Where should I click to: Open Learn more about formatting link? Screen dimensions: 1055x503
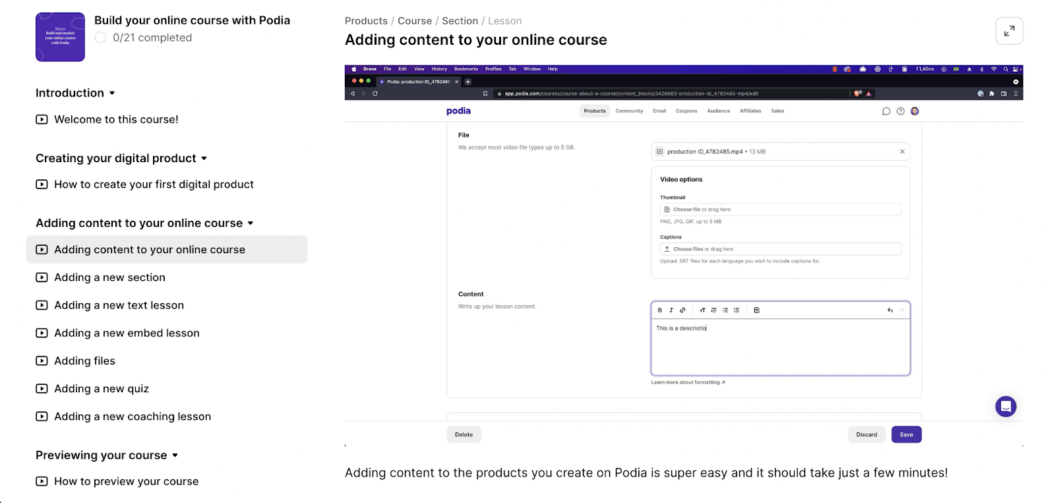[x=688, y=382]
